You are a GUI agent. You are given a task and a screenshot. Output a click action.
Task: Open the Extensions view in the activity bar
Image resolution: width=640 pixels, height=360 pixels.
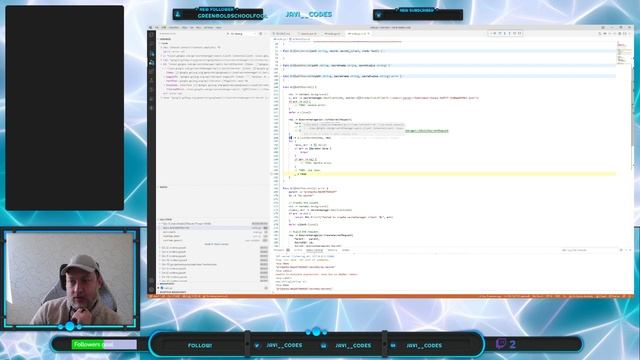coord(151,71)
